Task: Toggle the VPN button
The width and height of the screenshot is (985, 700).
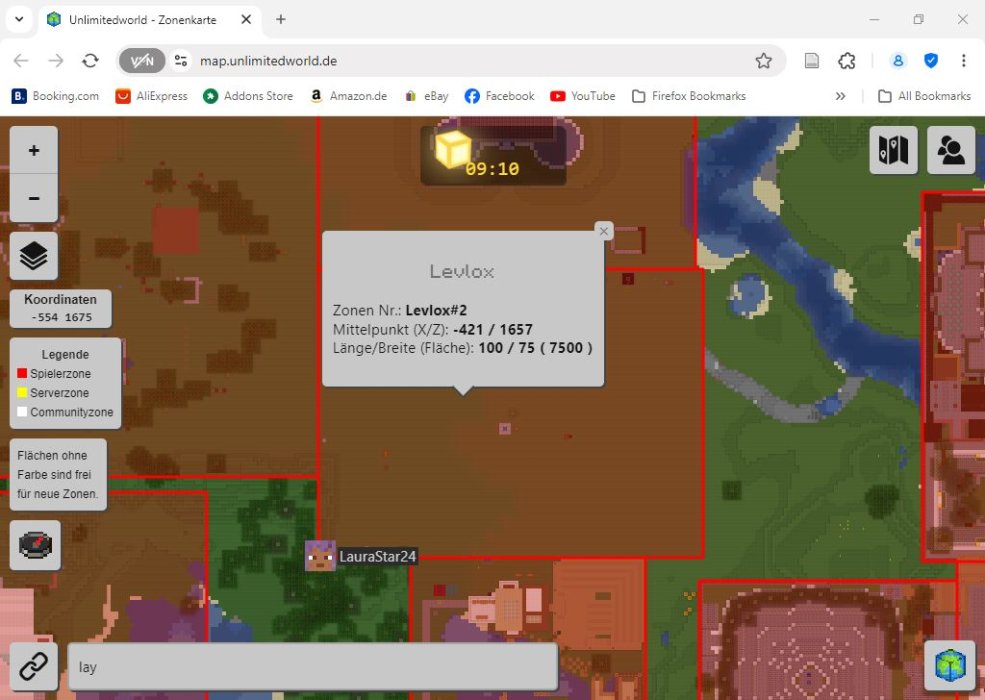Action: click(142, 61)
